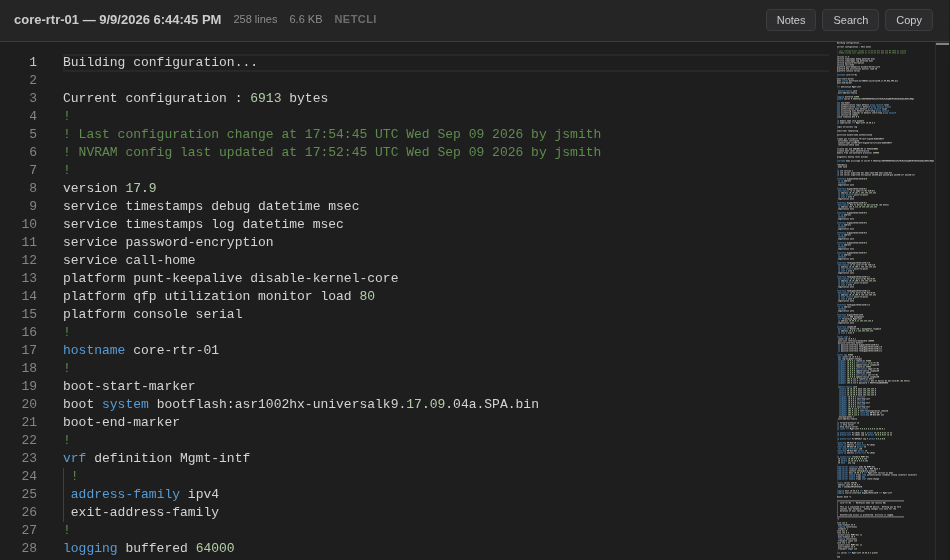The width and height of the screenshot is (950, 560).
Task: Click line number 17
Action: (29, 350)
